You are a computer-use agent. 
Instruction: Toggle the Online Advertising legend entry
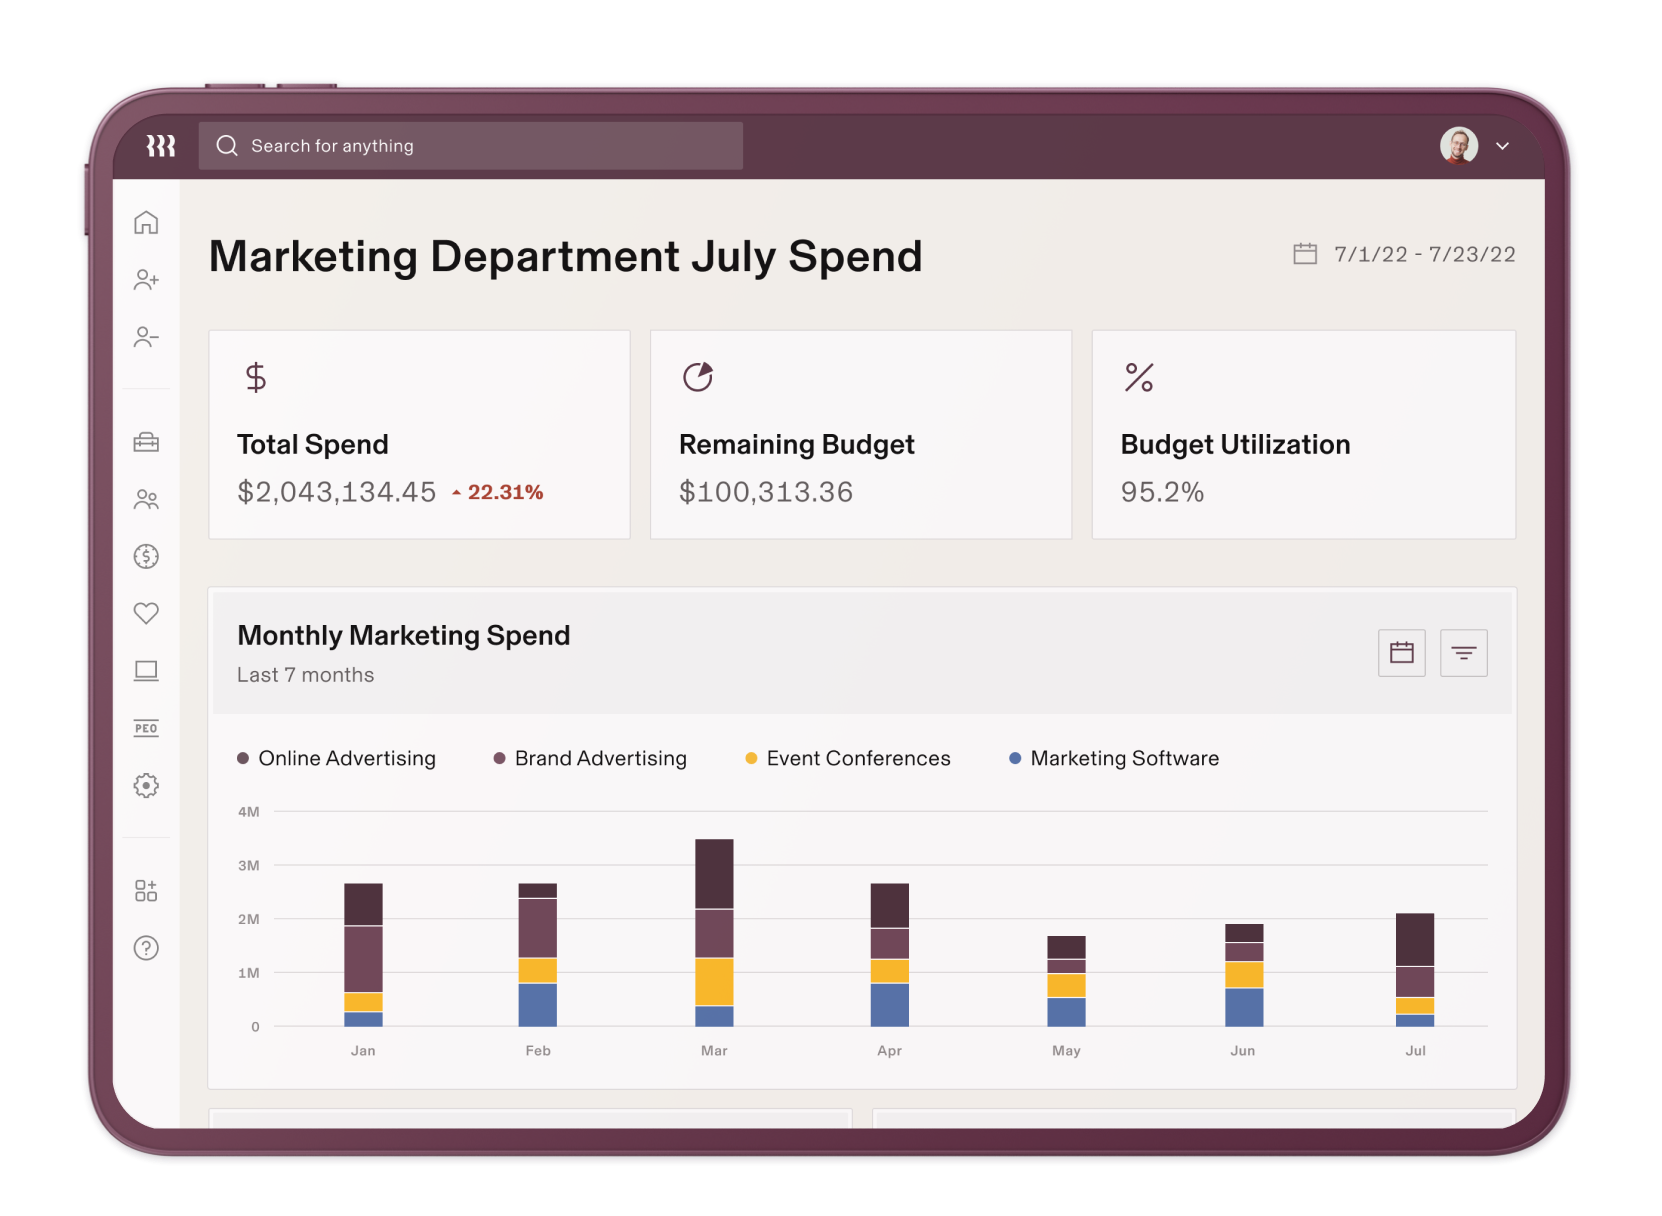point(347,758)
